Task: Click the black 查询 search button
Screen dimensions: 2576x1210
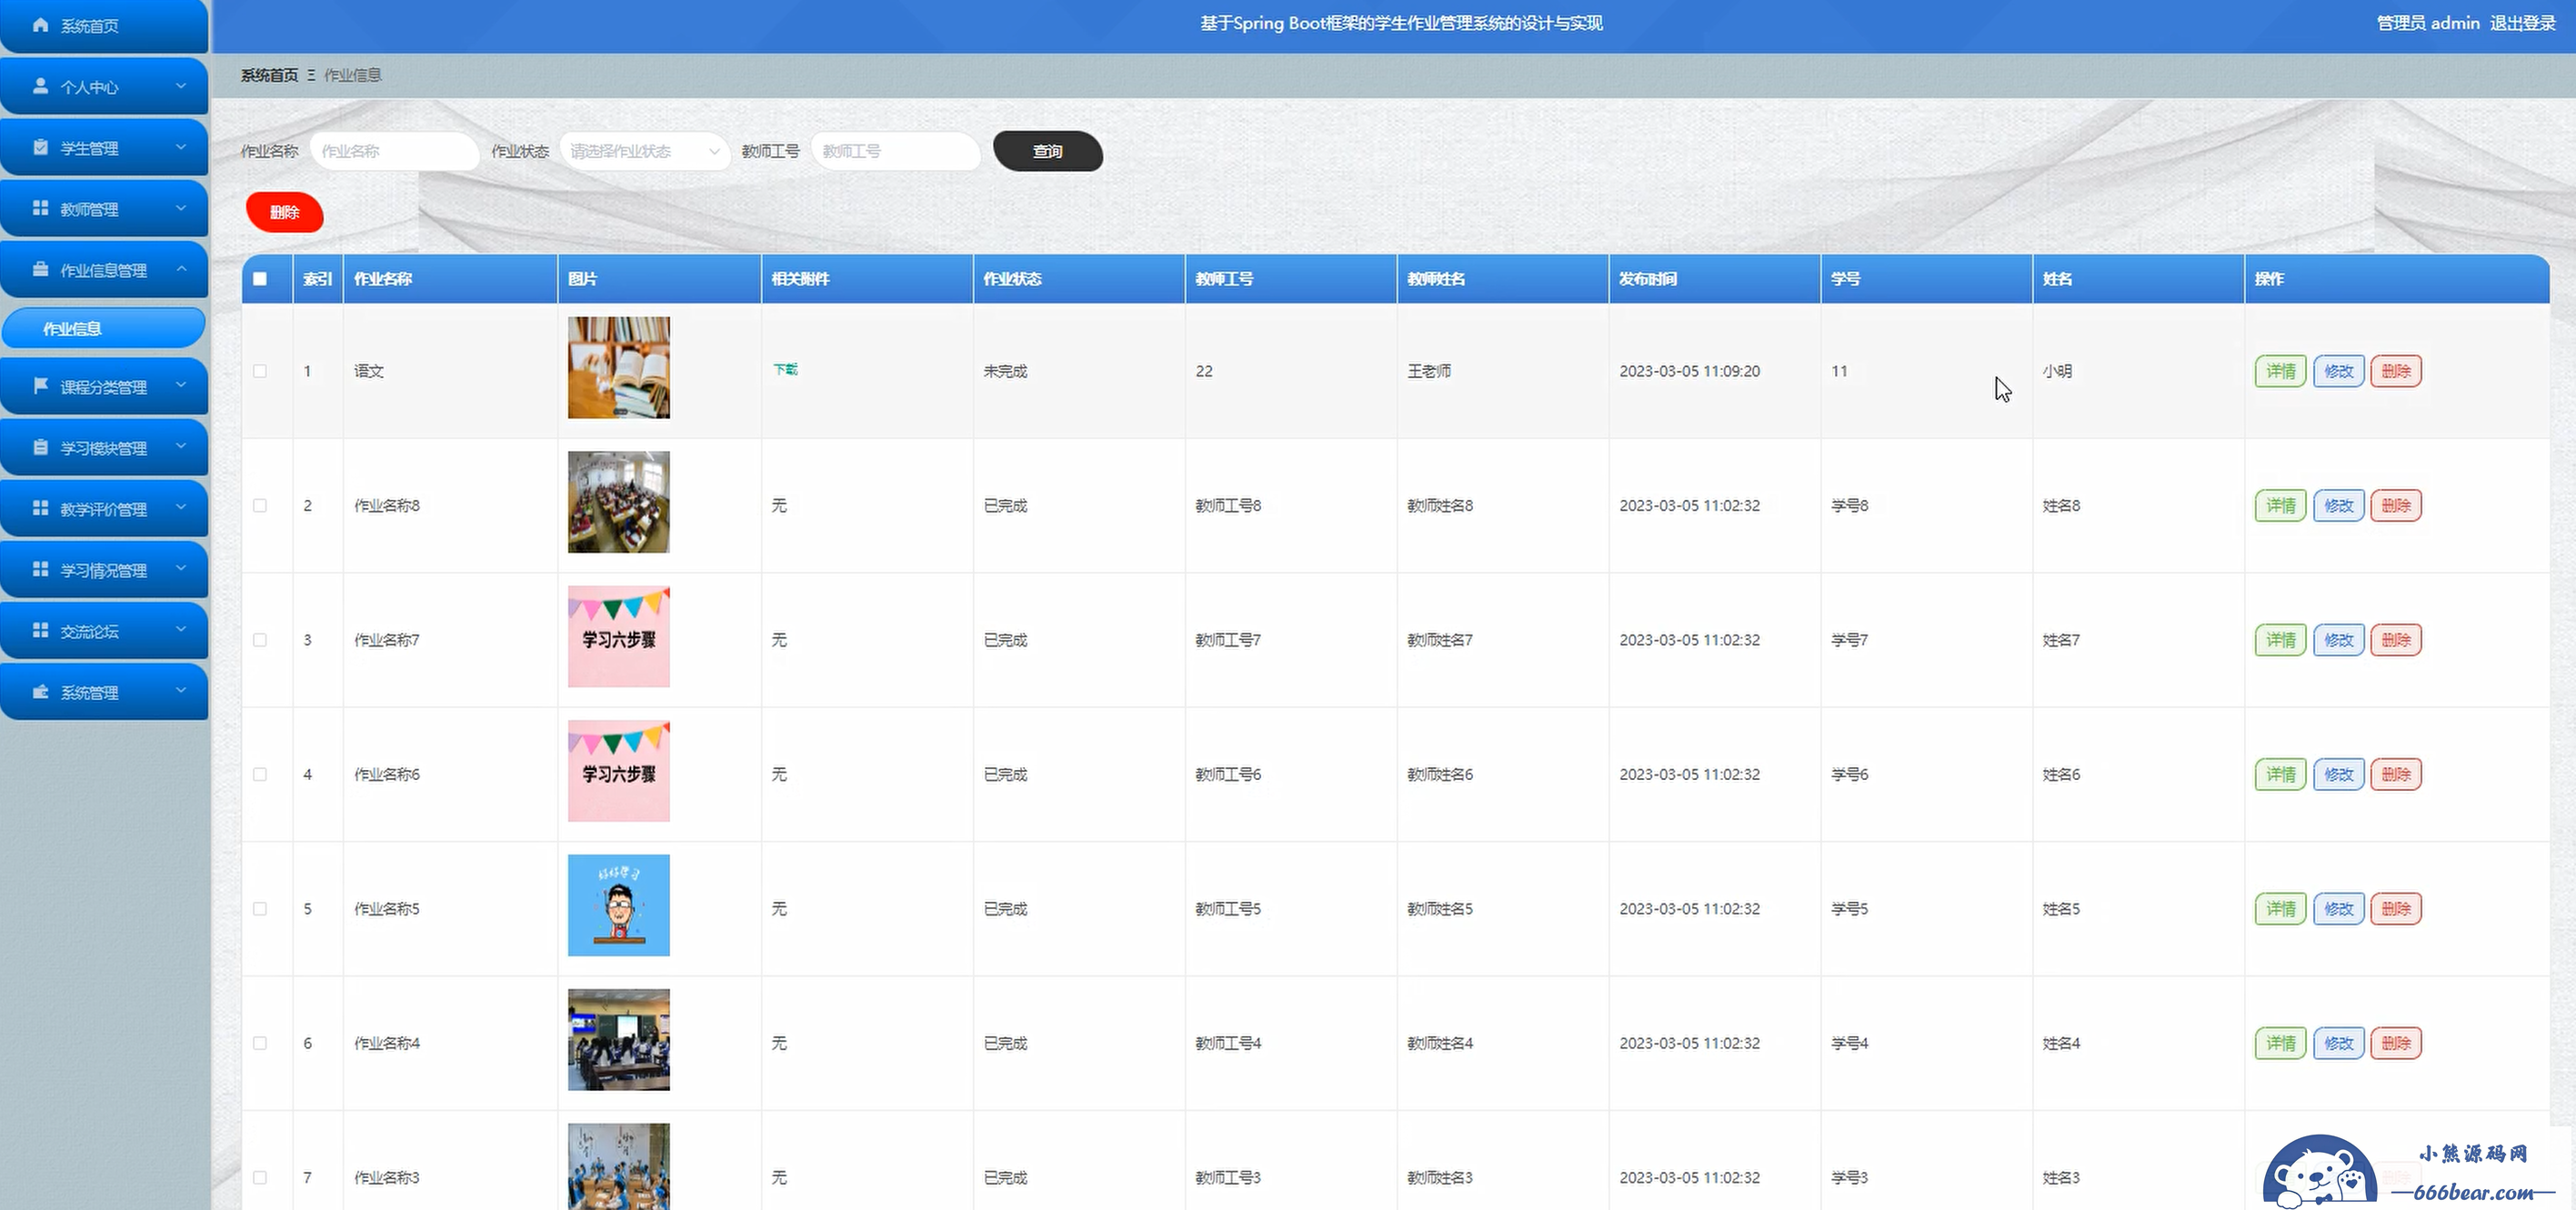Action: coord(1048,151)
